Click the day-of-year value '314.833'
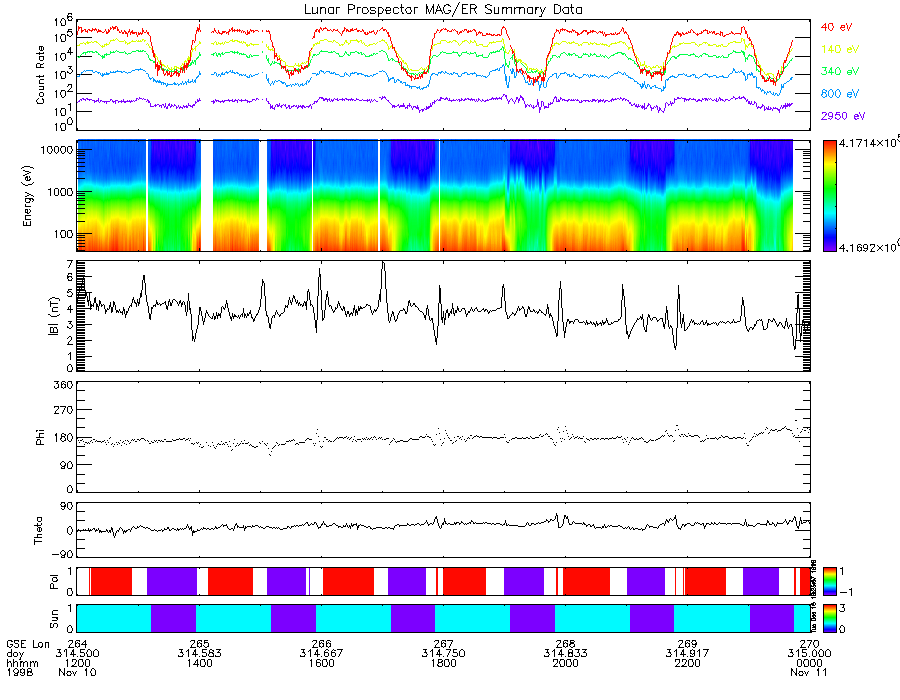 pos(565,654)
